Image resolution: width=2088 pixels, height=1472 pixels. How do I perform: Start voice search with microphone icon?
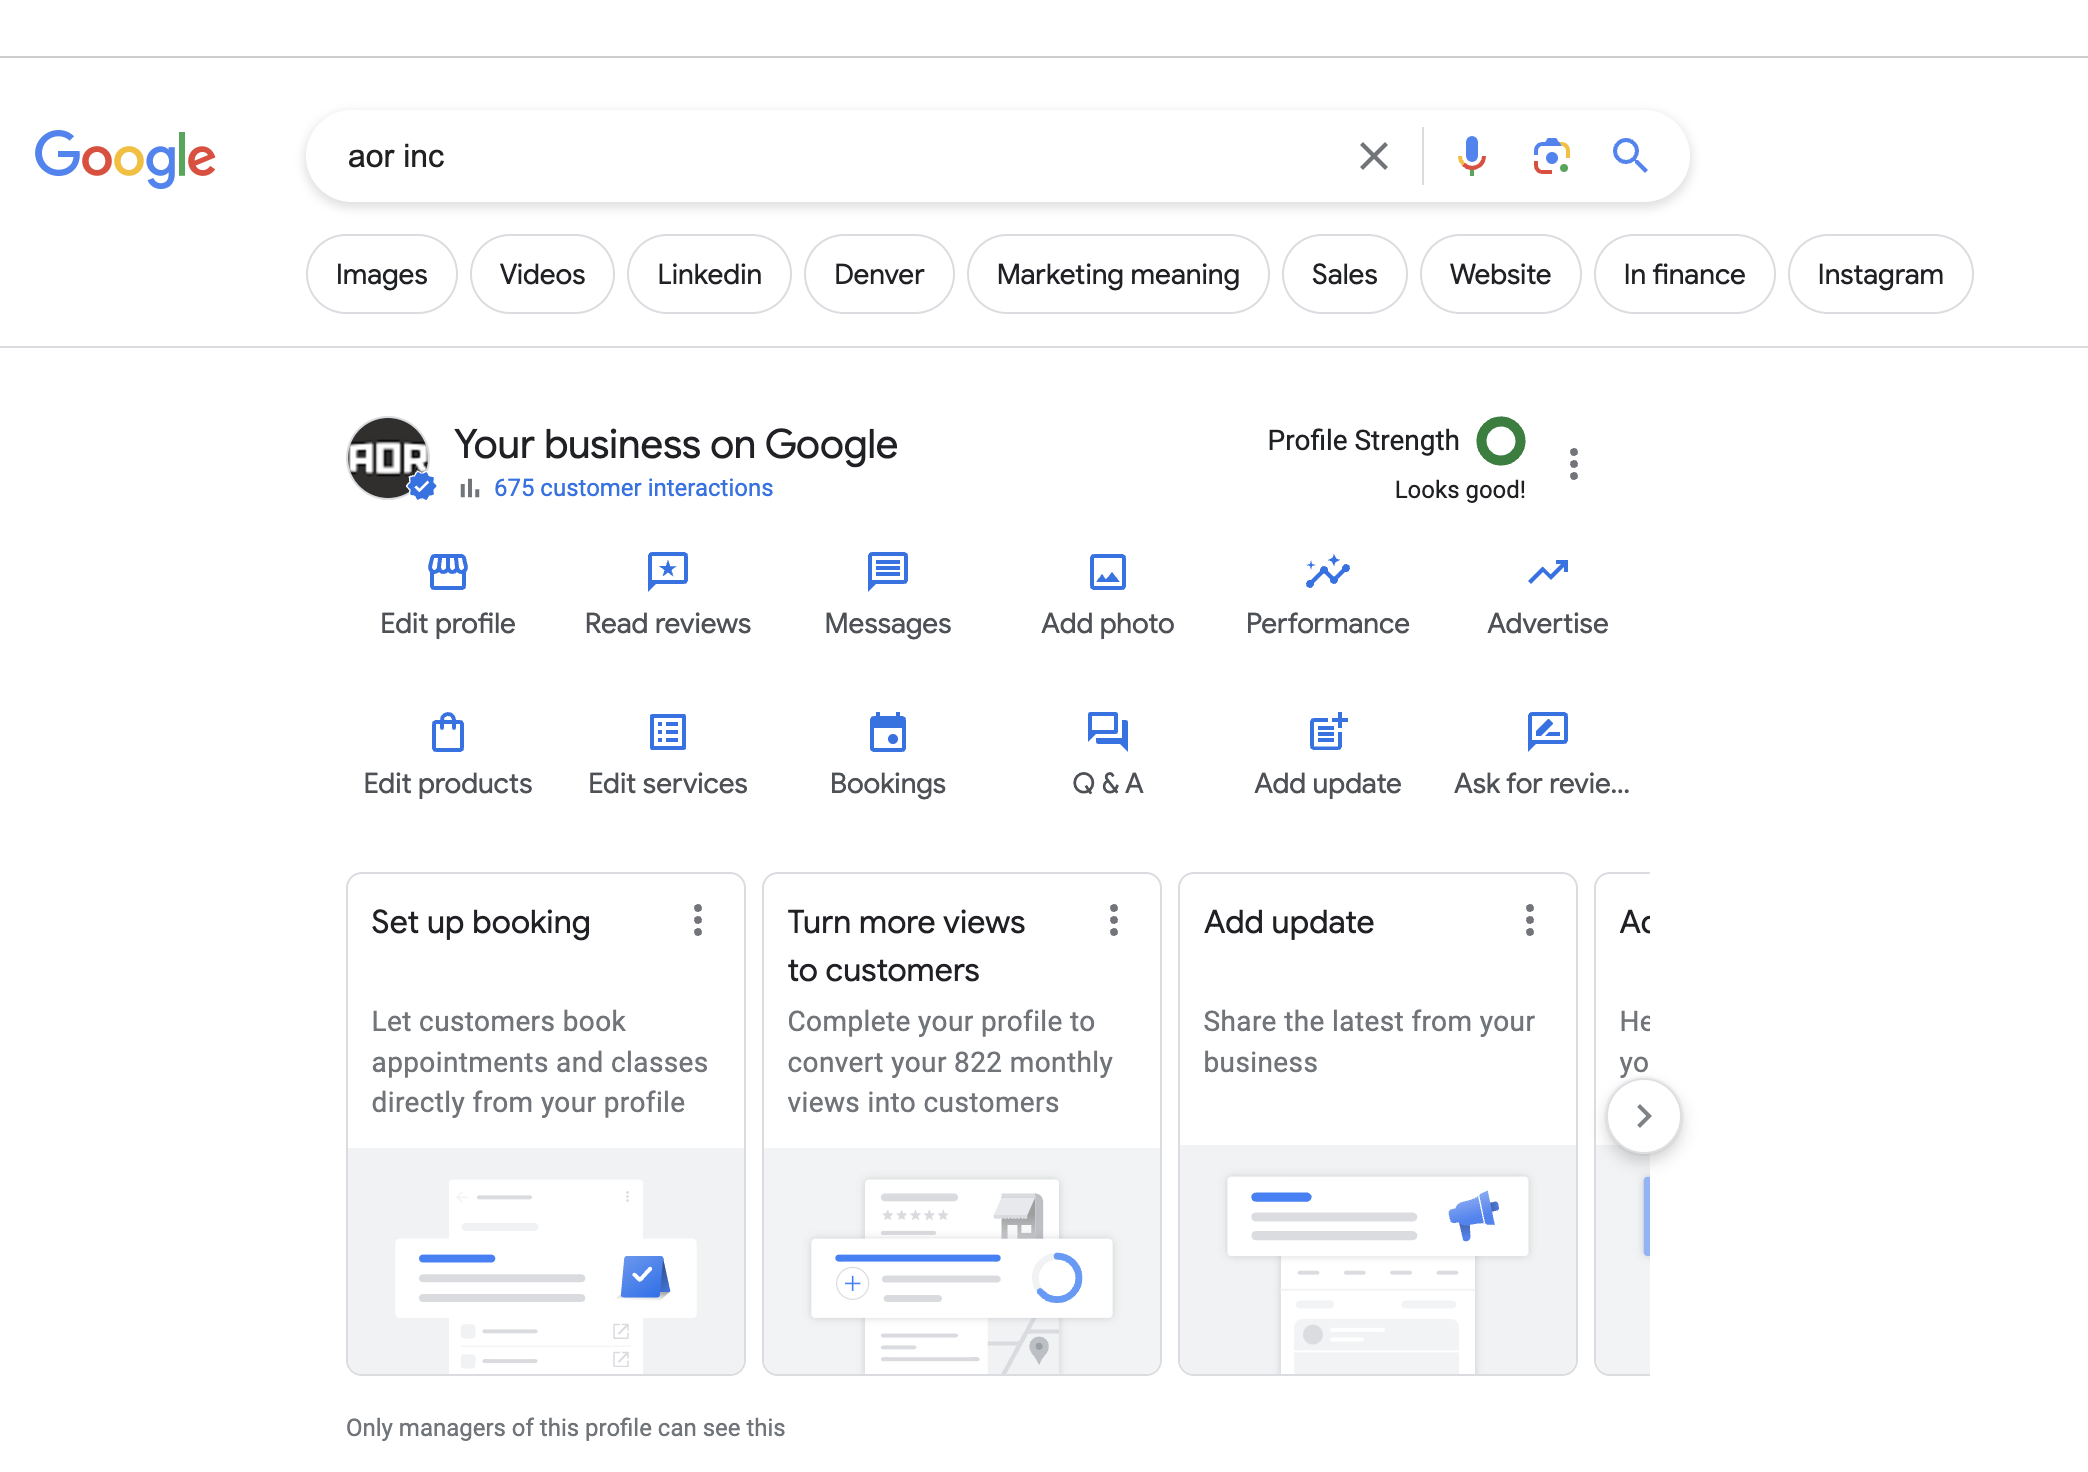point(1471,156)
